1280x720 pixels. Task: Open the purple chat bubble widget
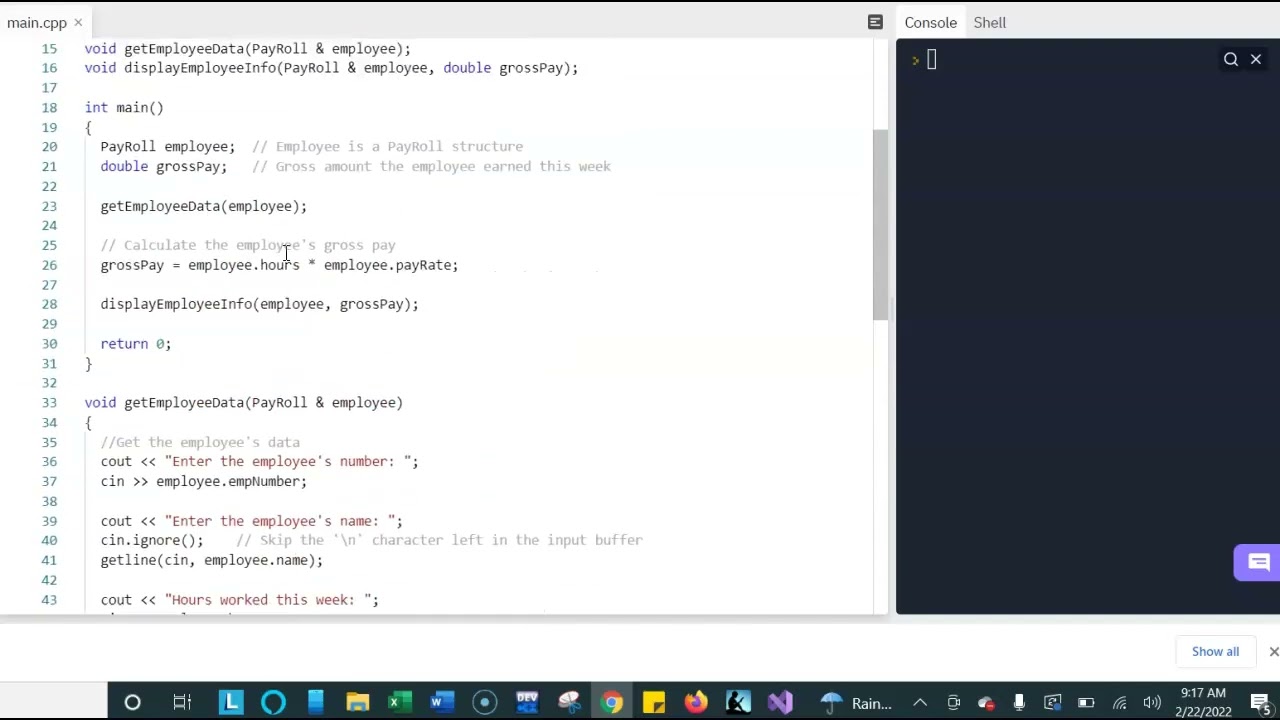tap(1258, 562)
